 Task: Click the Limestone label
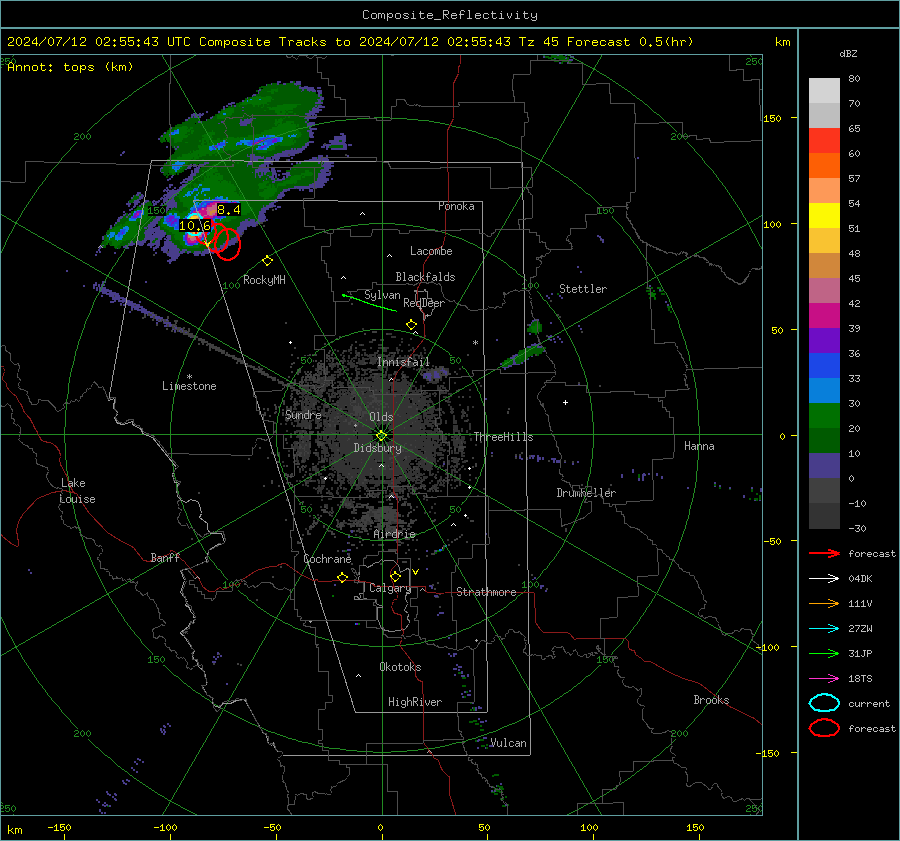[x=189, y=386]
